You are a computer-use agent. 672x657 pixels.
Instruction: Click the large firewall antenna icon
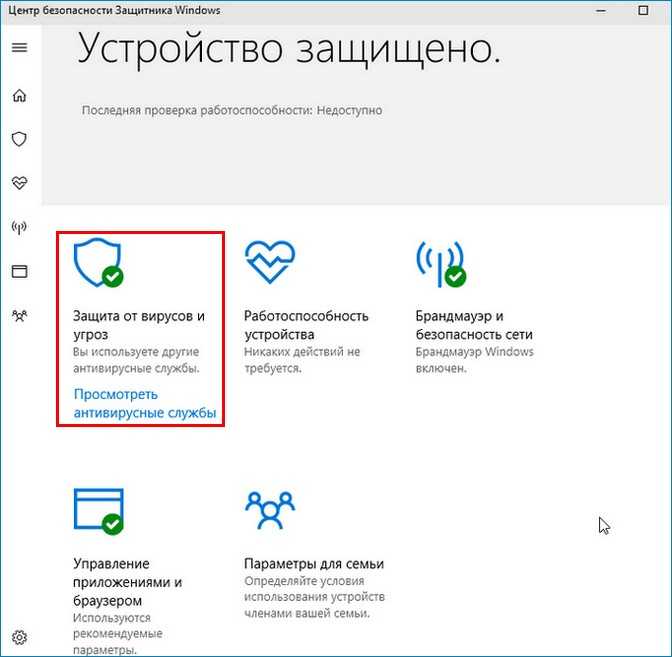441,263
